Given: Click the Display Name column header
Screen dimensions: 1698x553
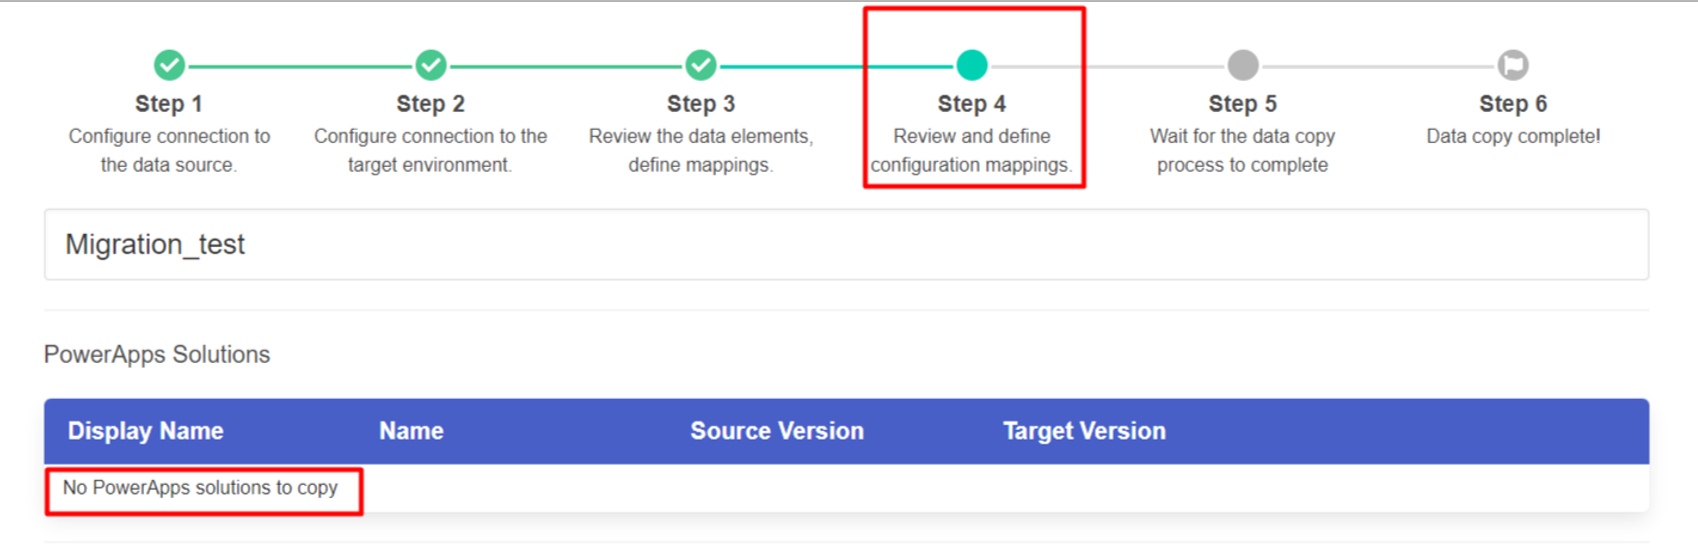Looking at the screenshot, I should (x=146, y=431).
